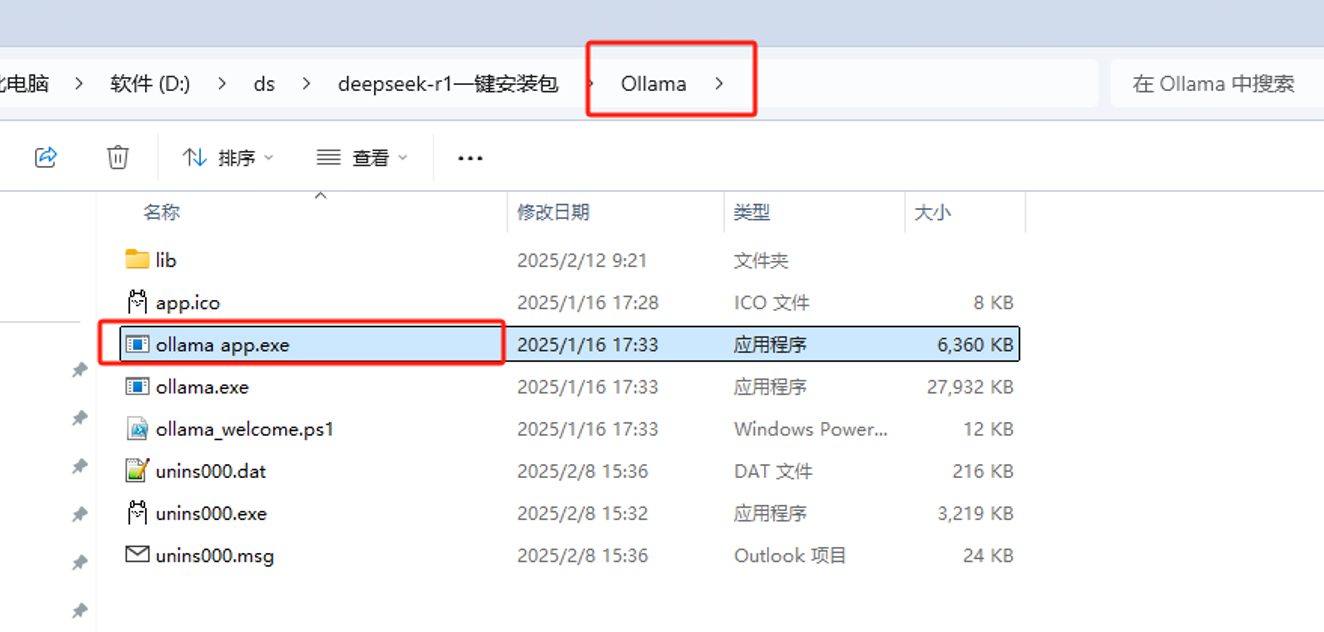Image resolution: width=1324 pixels, height=632 pixels.
Task: Select the ollama_welcome.ps1 script file
Action: [244, 429]
